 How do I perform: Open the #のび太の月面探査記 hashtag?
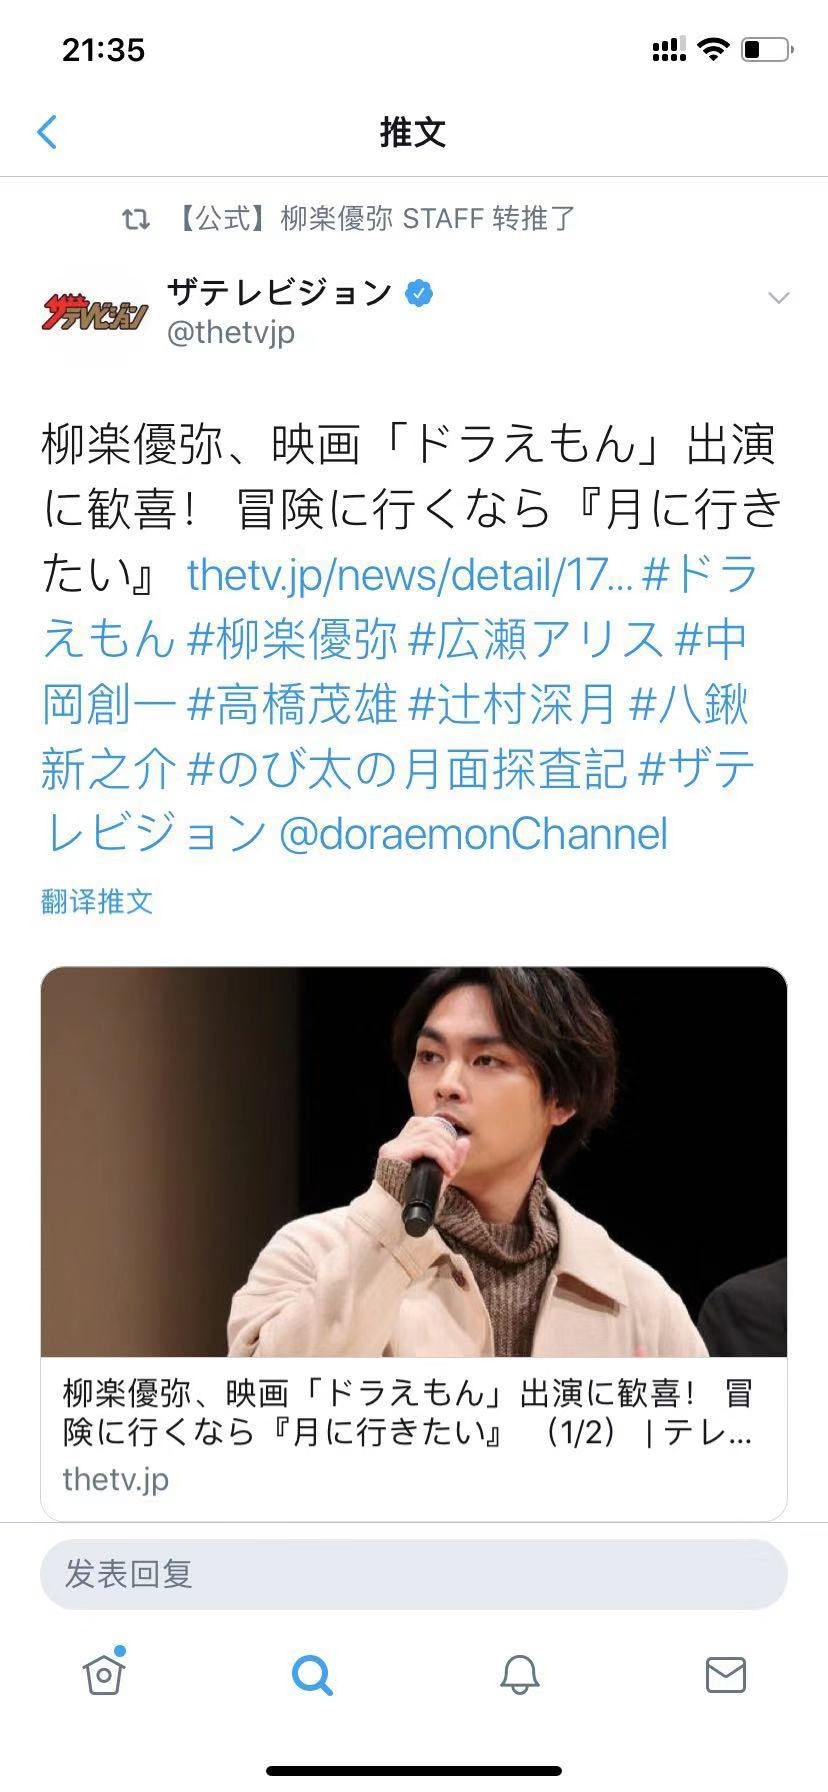point(408,769)
